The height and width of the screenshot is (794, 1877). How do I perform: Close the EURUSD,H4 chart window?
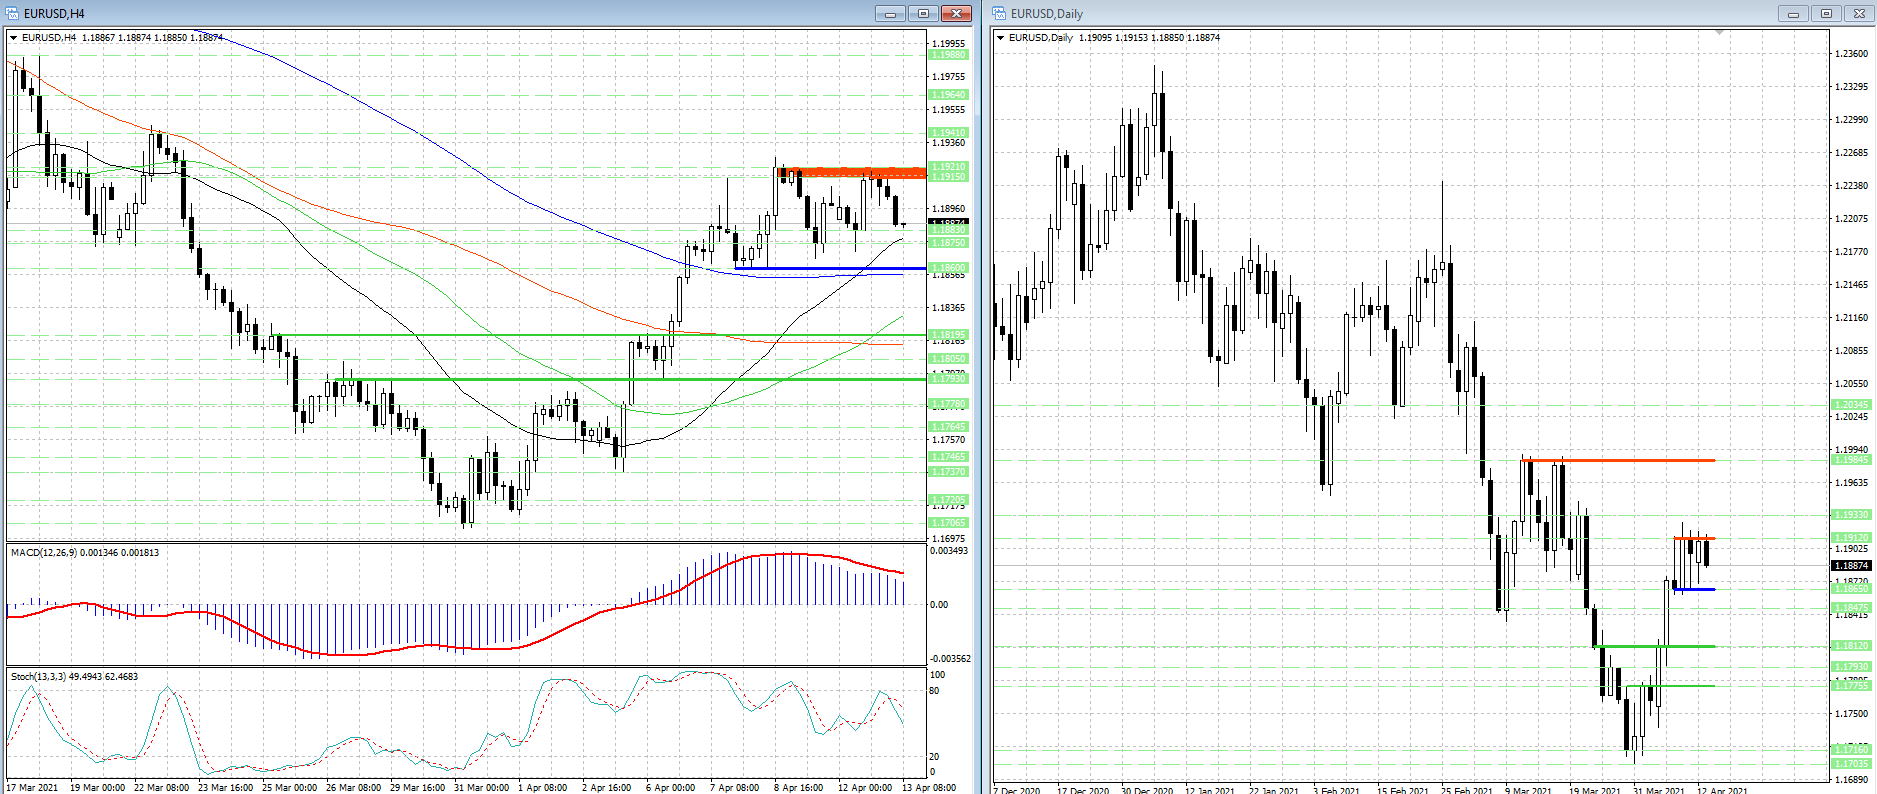[956, 13]
